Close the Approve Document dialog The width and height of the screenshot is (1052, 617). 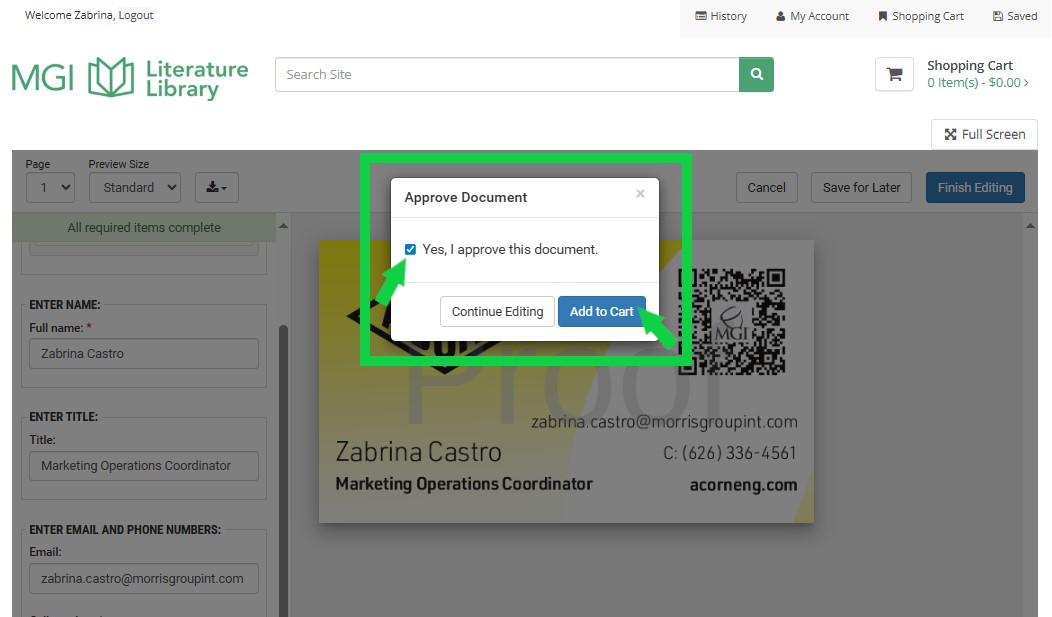click(x=640, y=194)
